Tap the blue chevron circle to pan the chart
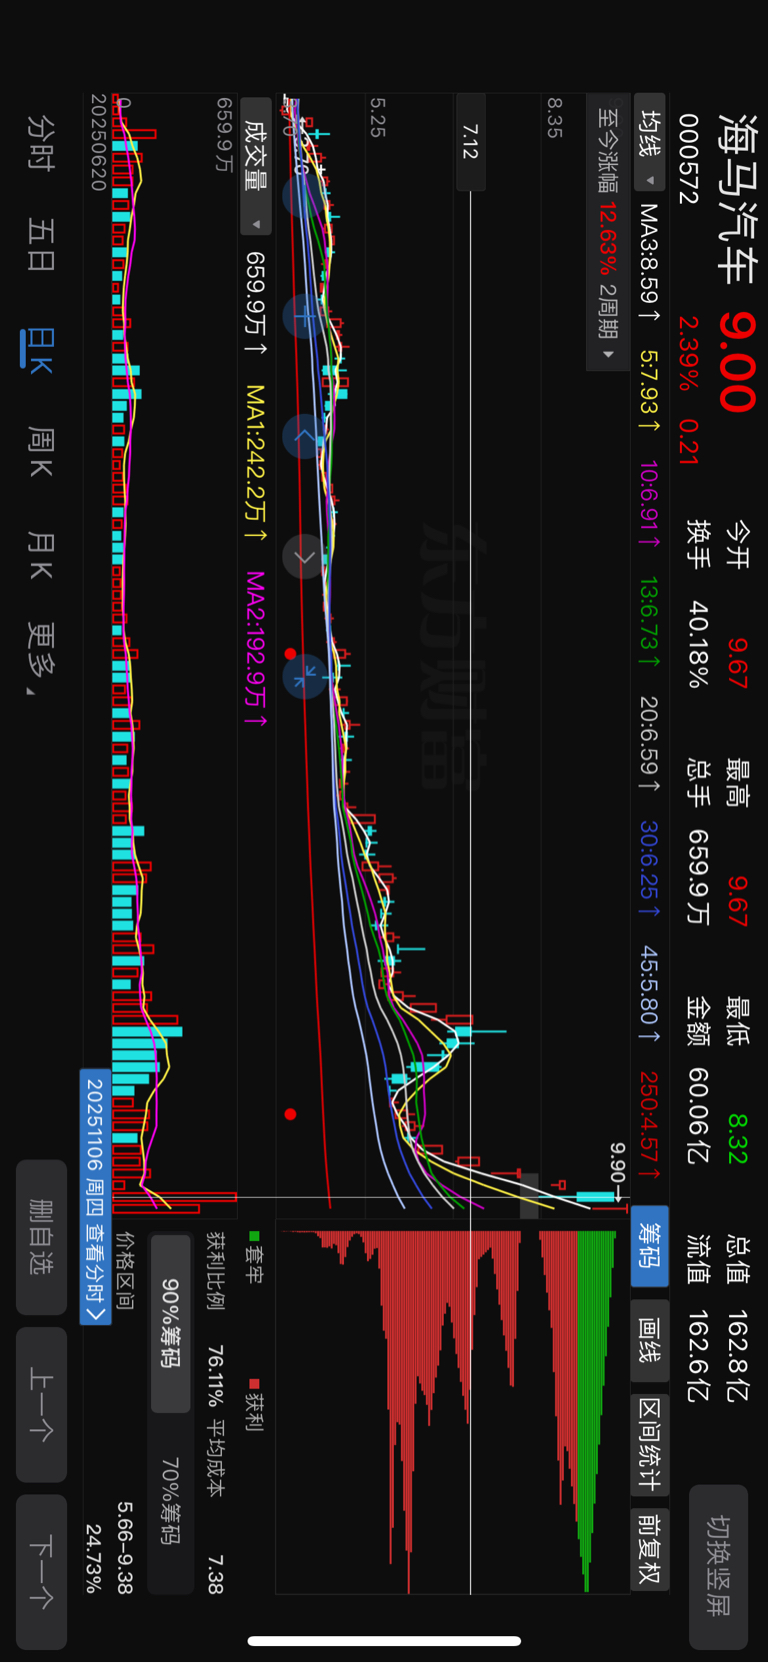 pos(303,437)
